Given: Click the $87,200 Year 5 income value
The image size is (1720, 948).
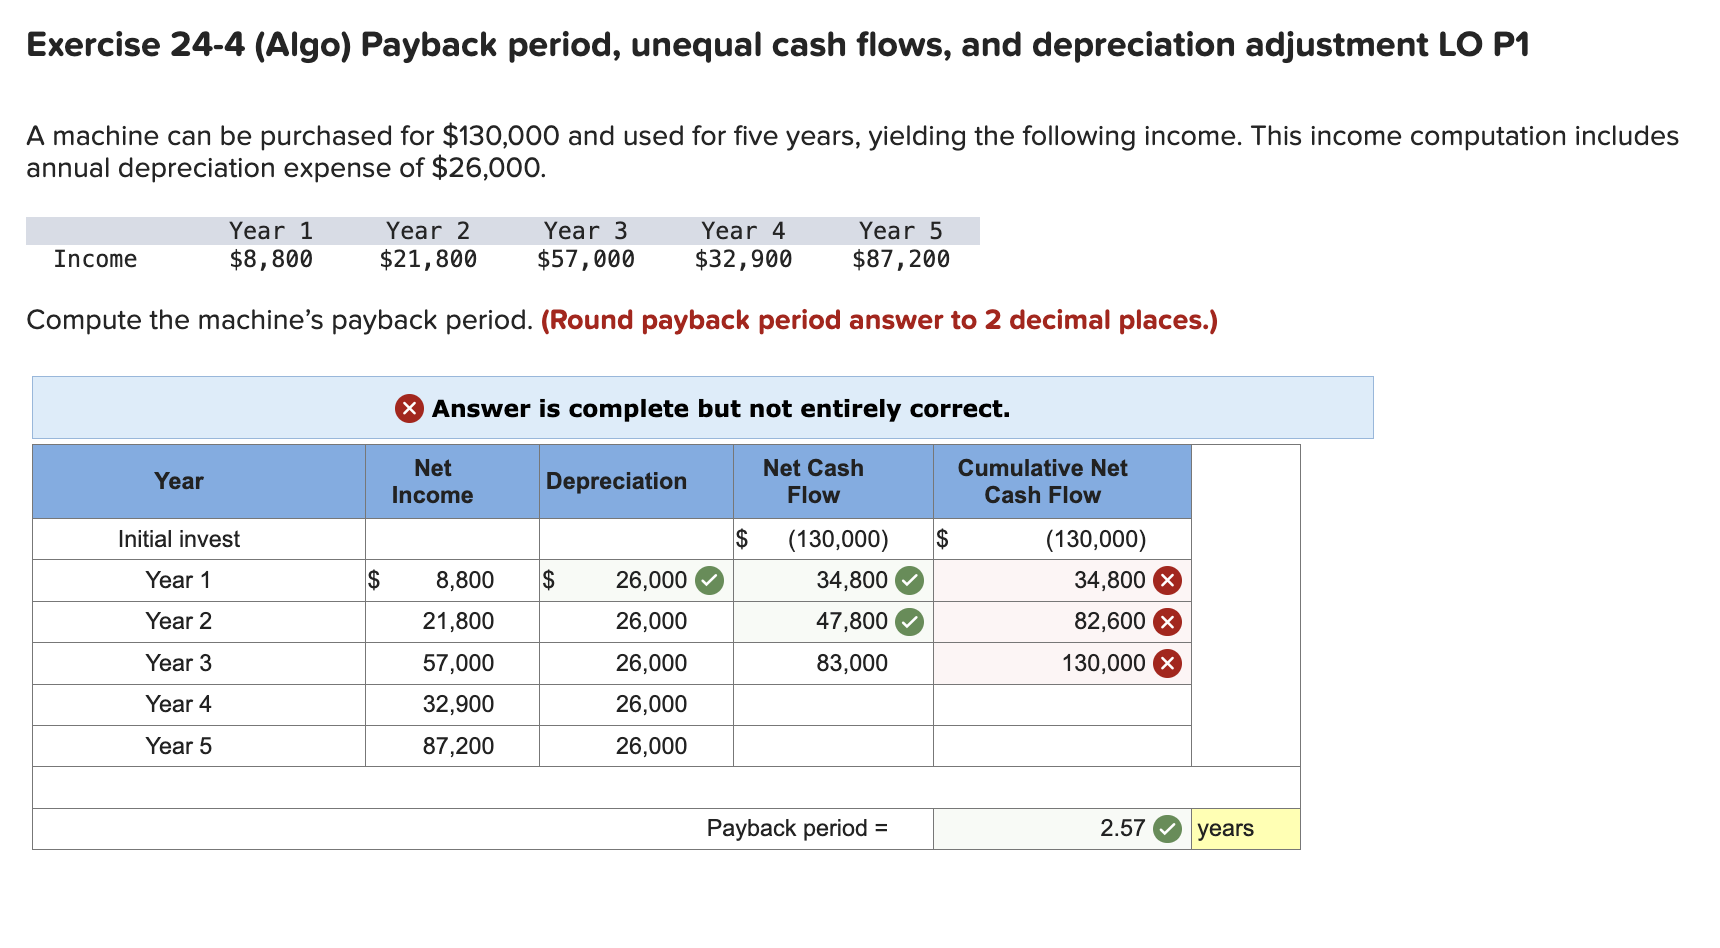Looking at the screenshot, I should click(x=901, y=260).
